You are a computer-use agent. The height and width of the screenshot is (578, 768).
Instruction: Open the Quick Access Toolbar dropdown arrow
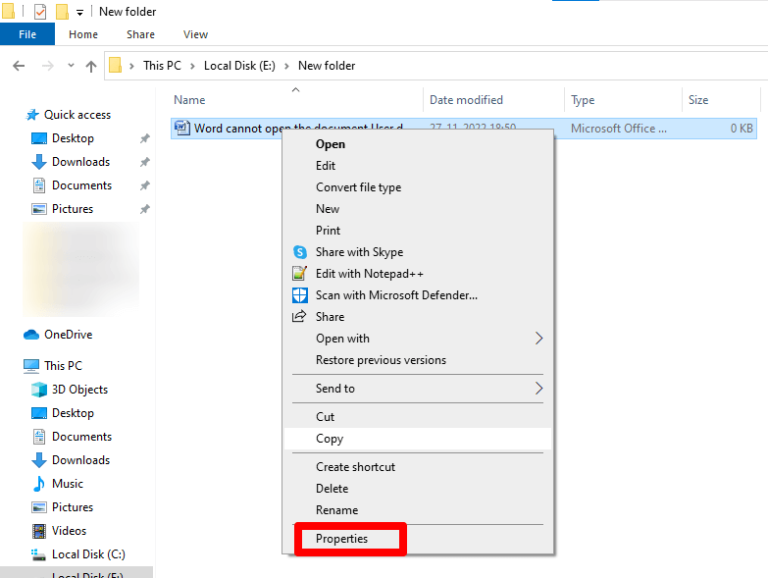80,12
